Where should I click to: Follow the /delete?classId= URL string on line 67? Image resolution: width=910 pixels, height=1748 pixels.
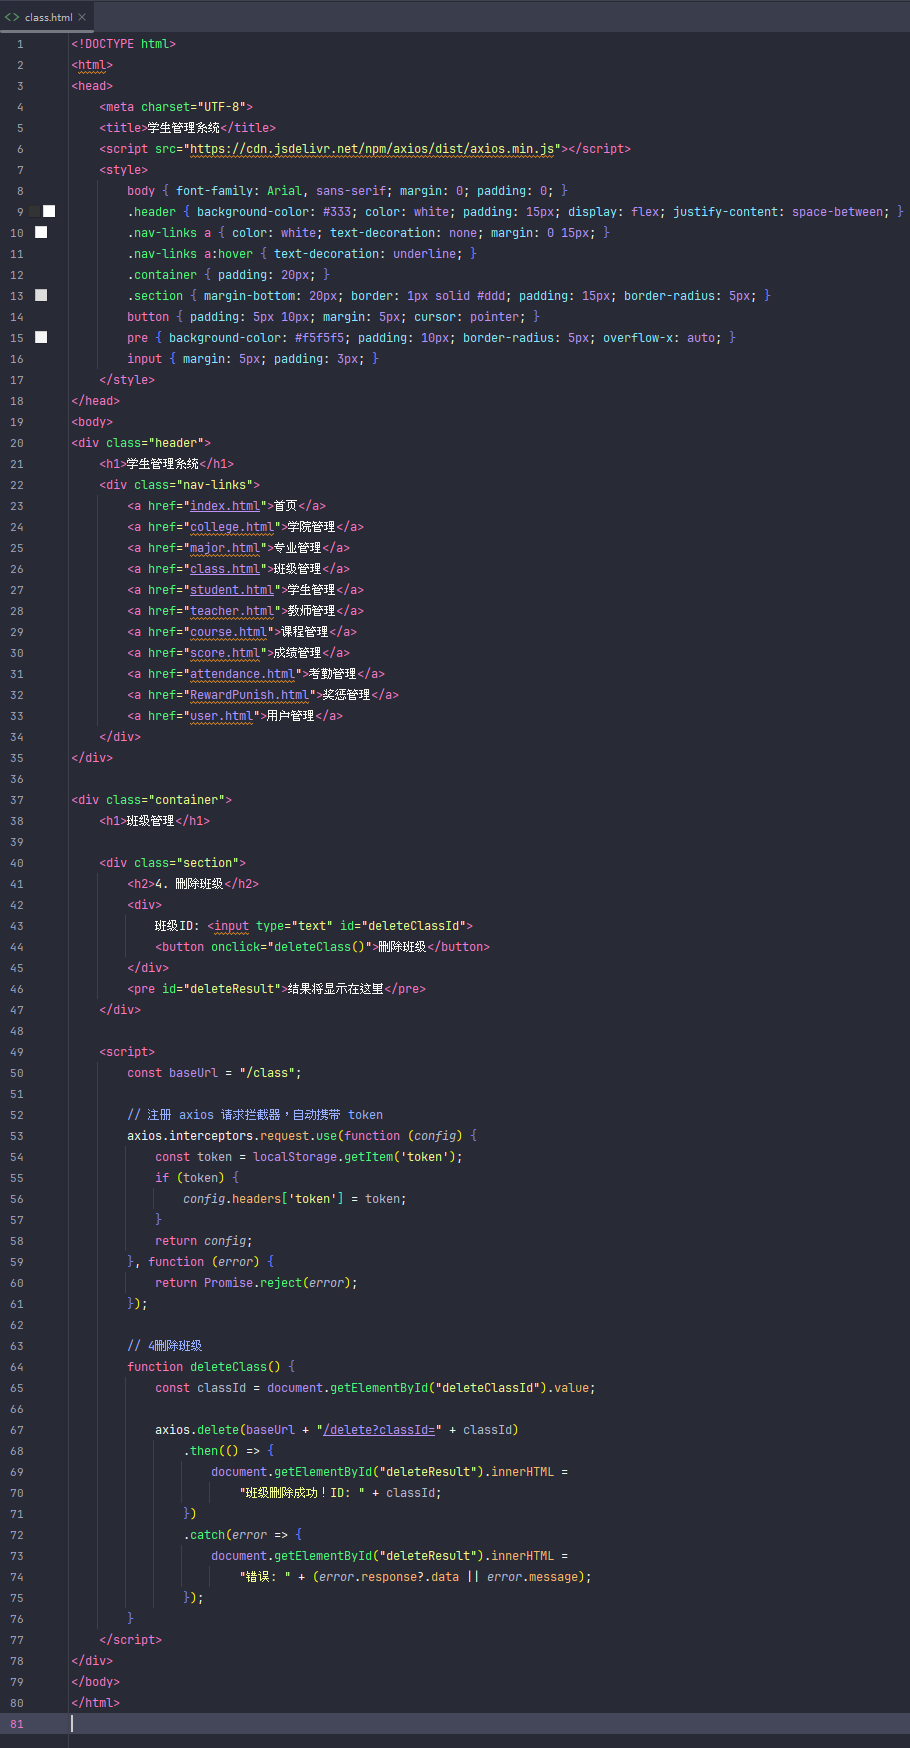pos(379,1430)
